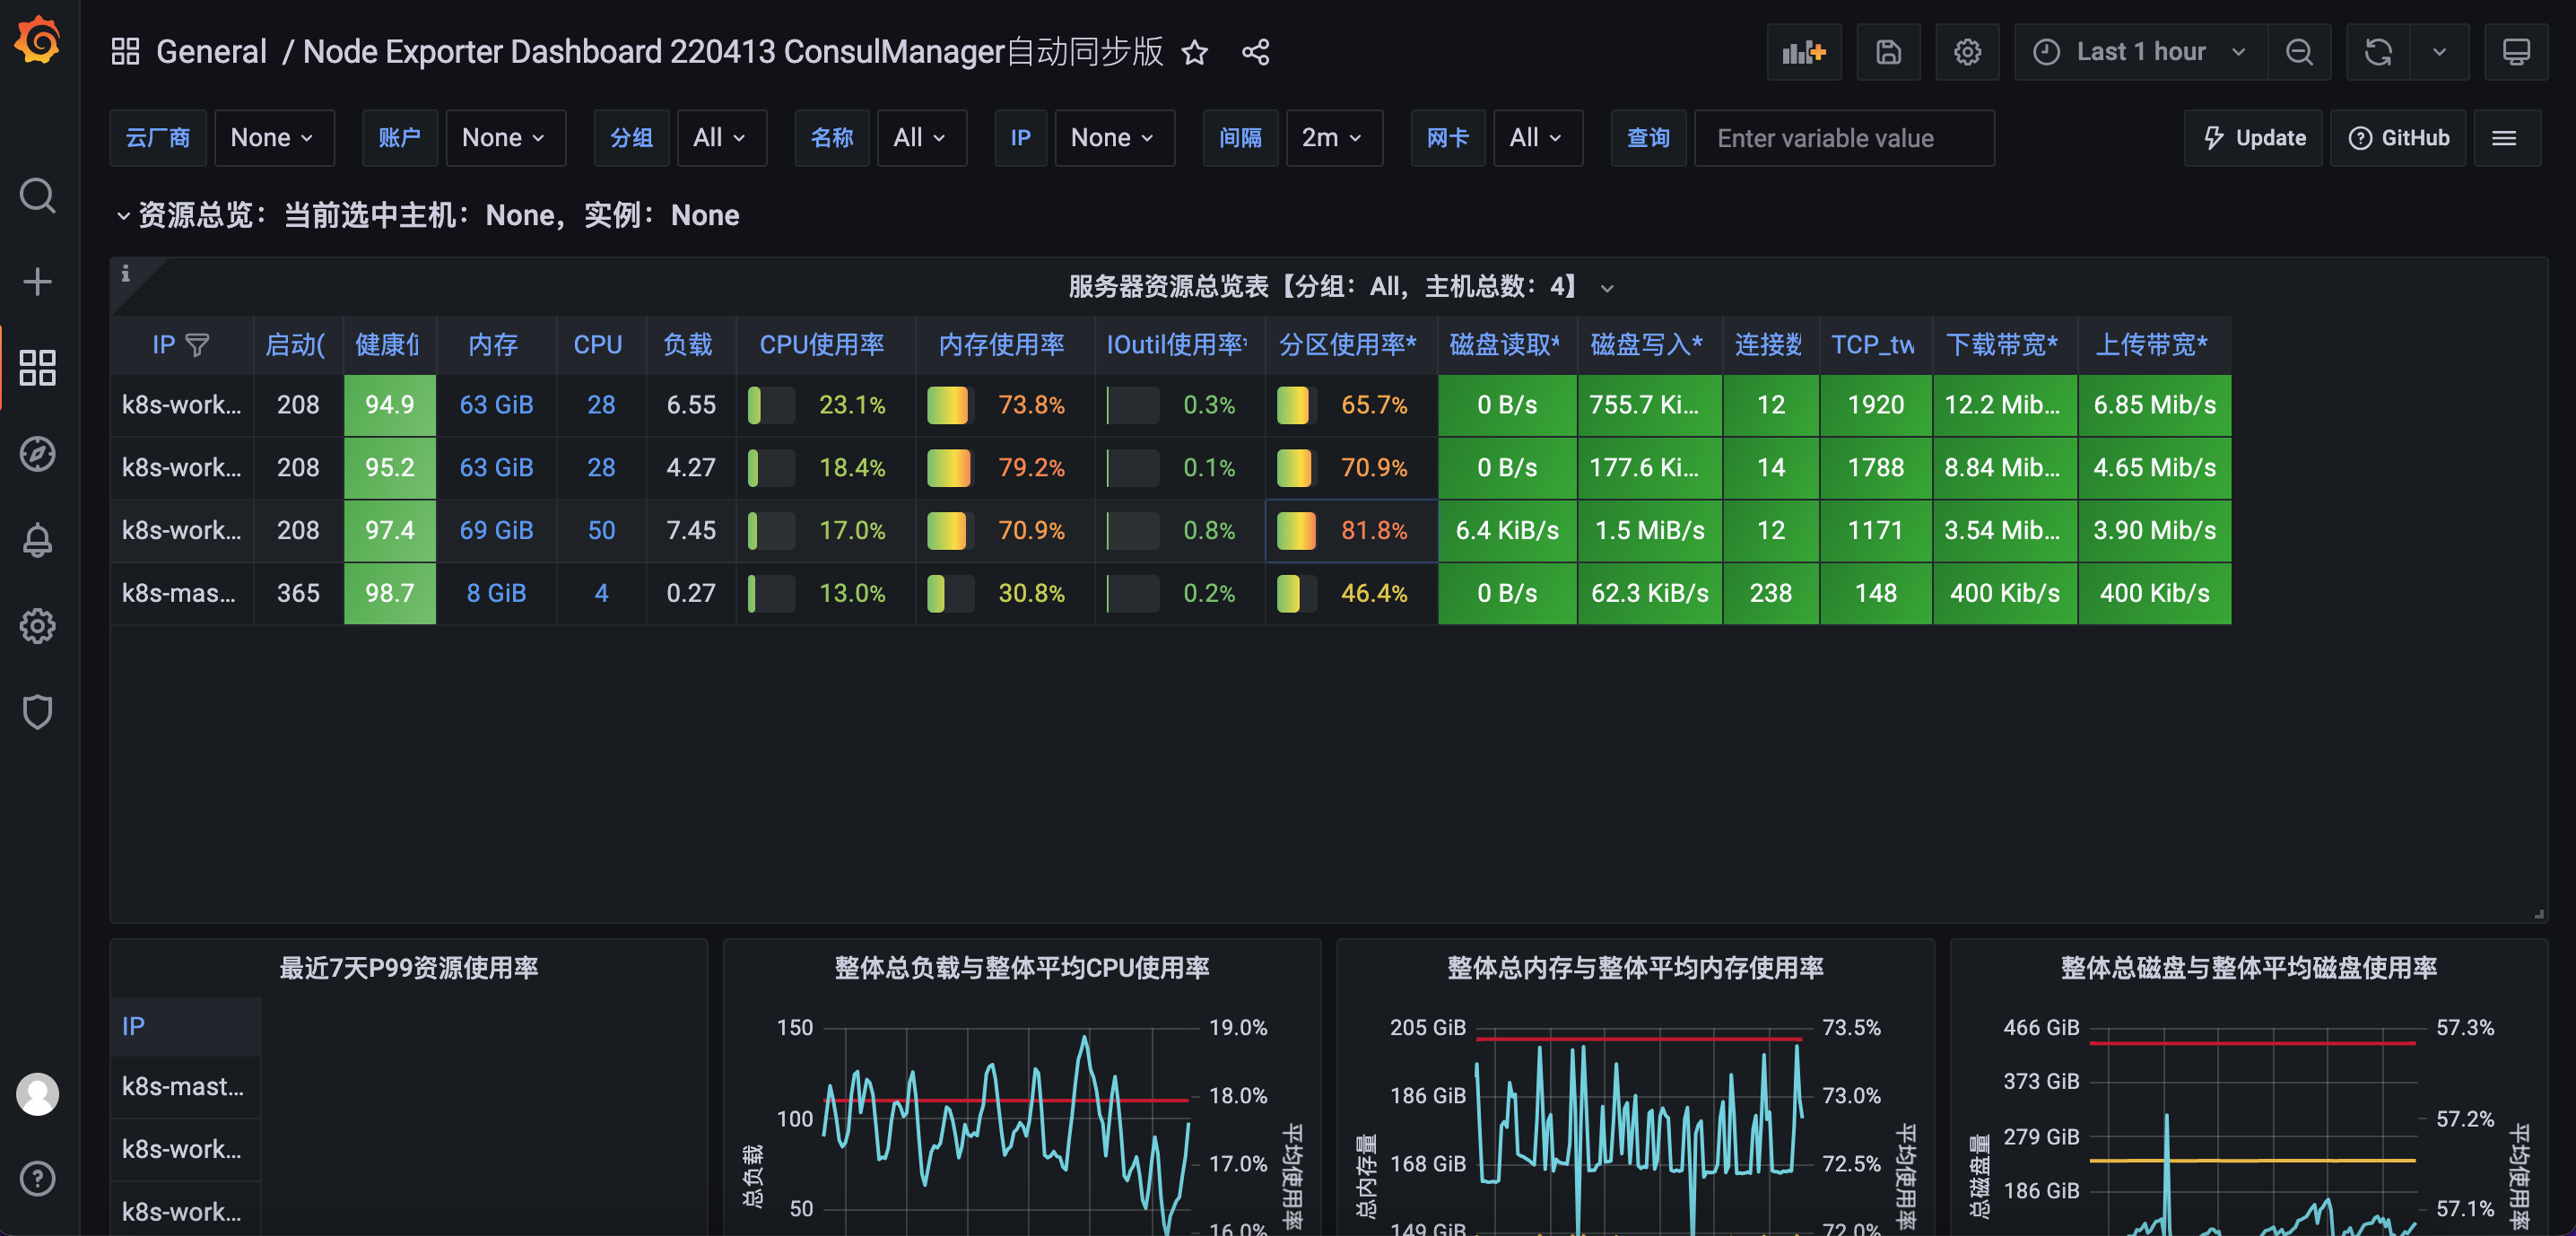2576x1236 pixels.
Task: Cycle view mode with monitor icon
Action: coord(2516,52)
